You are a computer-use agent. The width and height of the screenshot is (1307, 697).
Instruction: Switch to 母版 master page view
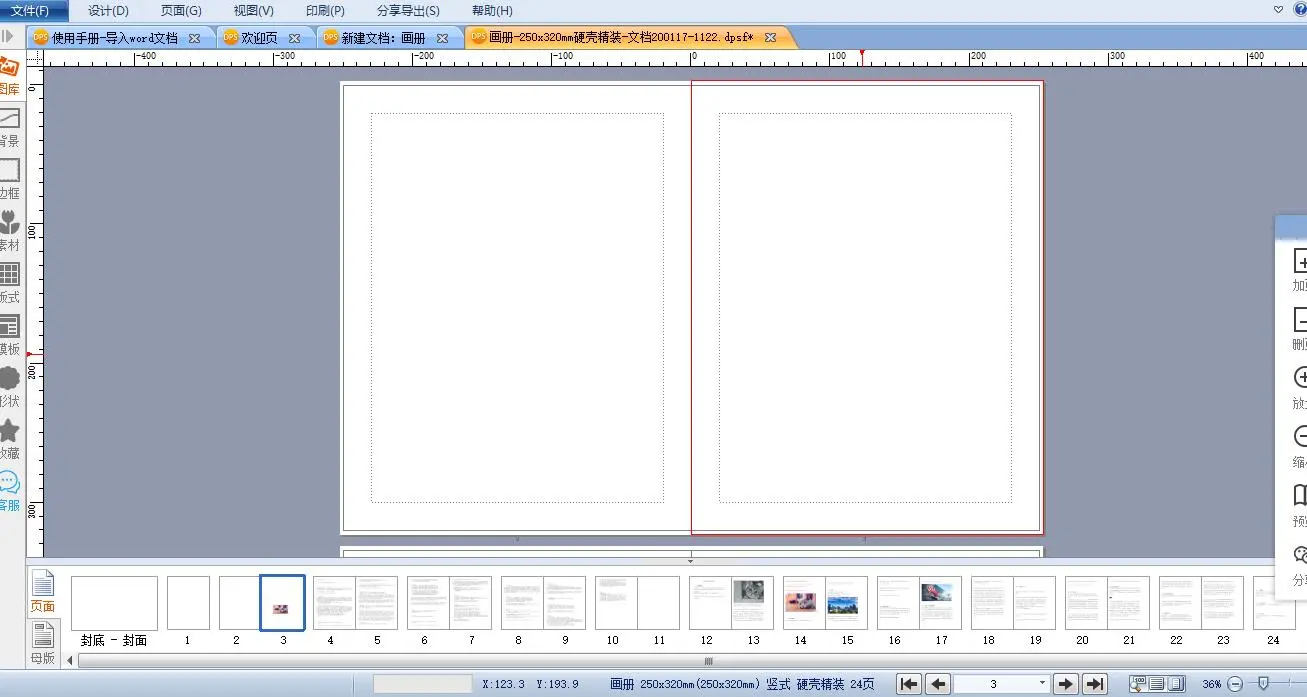pos(42,641)
